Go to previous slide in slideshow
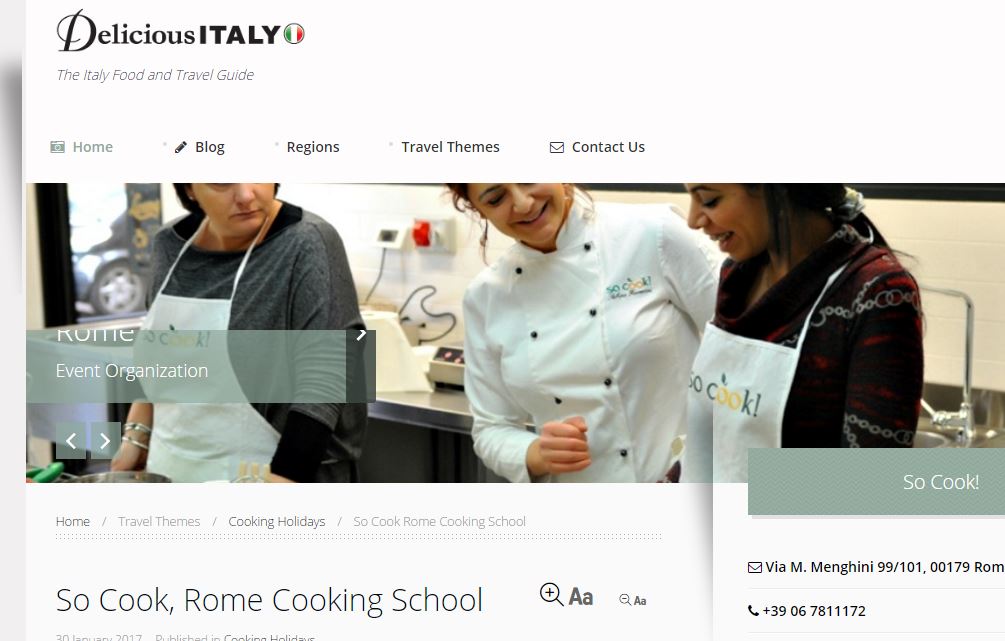The width and height of the screenshot is (1005, 641). 71,440
